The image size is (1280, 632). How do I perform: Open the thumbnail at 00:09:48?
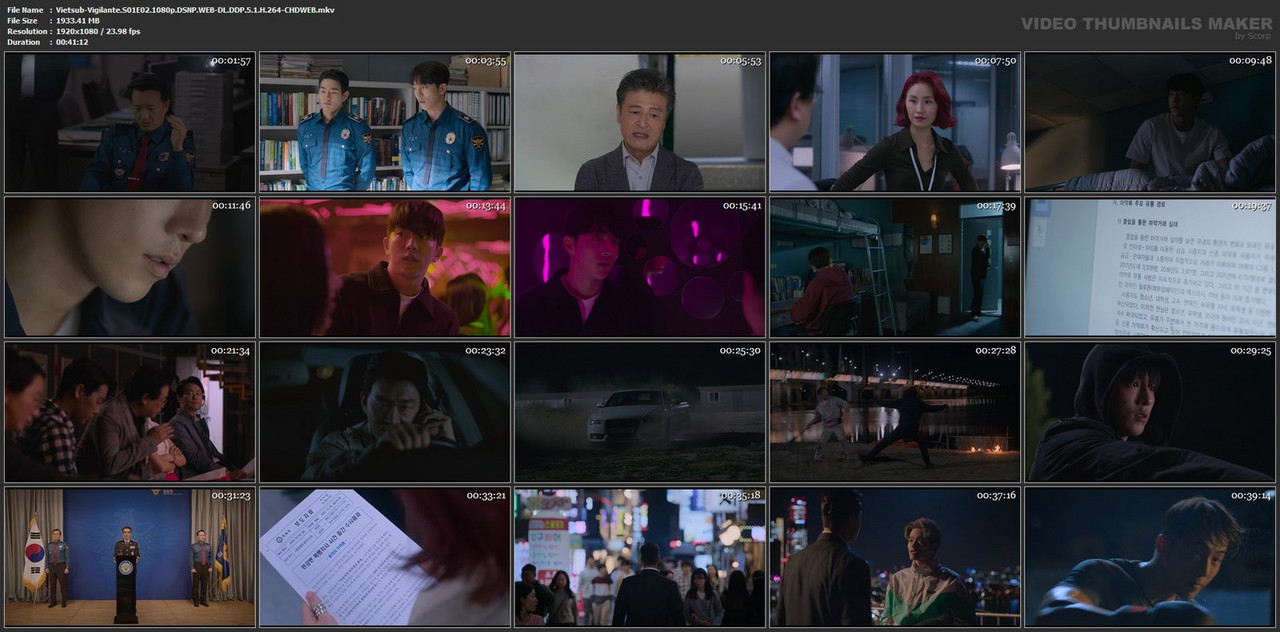click(1150, 122)
